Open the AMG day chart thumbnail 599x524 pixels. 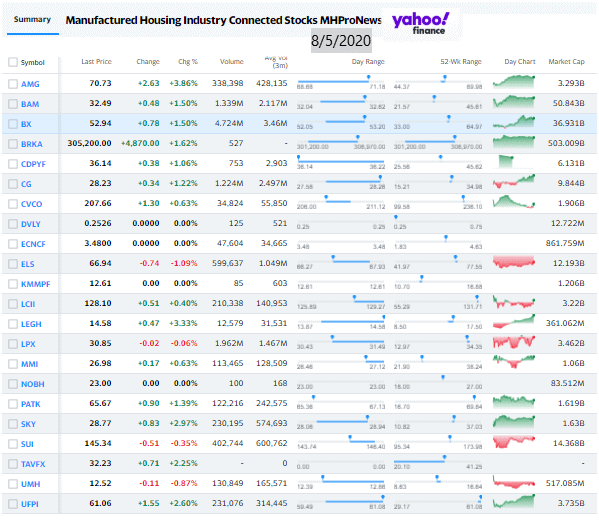514,82
